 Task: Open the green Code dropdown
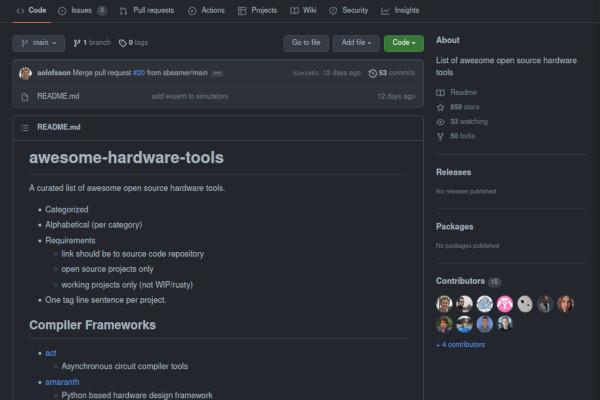pyautogui.click(x=403, y=43)
